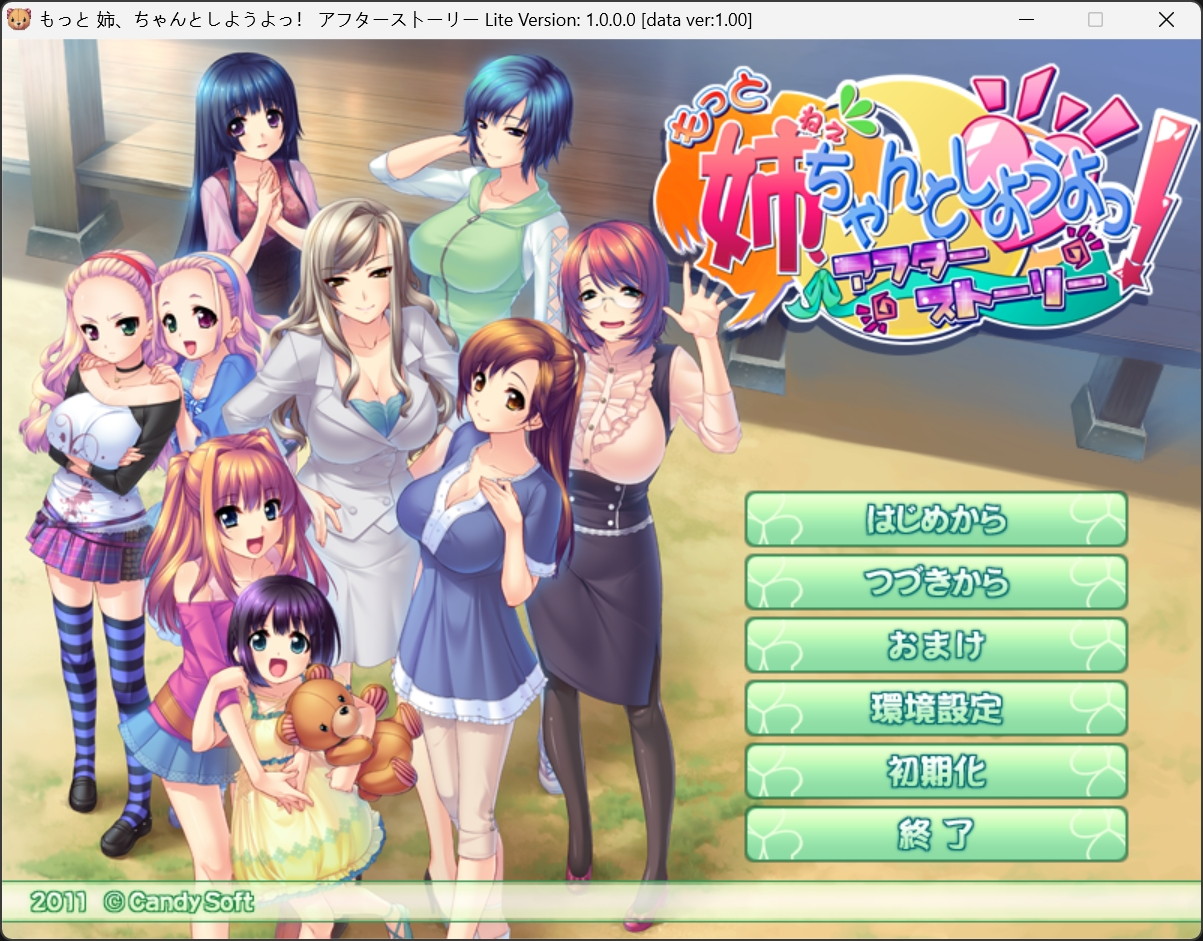This screenshot has height=941, width=1203.
Task: Select つづきから to continue a saved game
Action: [x=936, y=582]
